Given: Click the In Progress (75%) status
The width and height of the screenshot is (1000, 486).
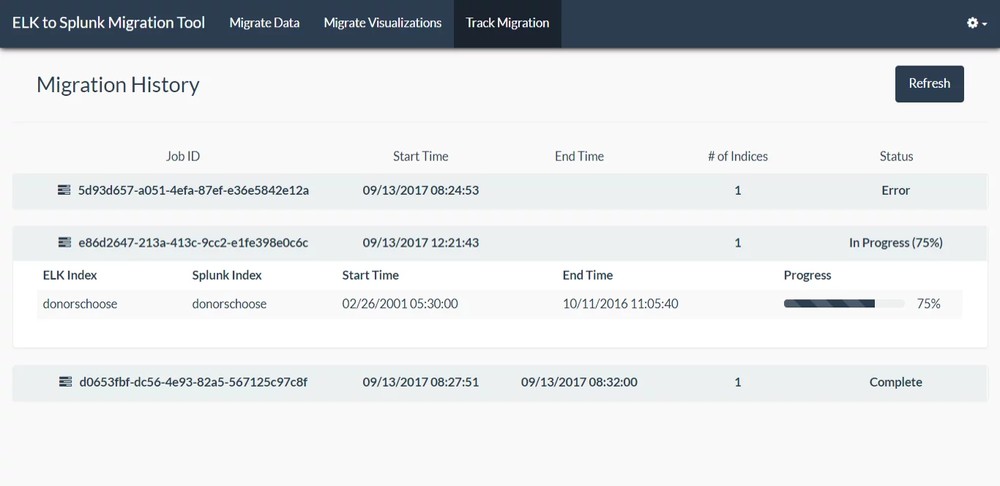Looking at the screenshot, I should [x=895, y=243].
